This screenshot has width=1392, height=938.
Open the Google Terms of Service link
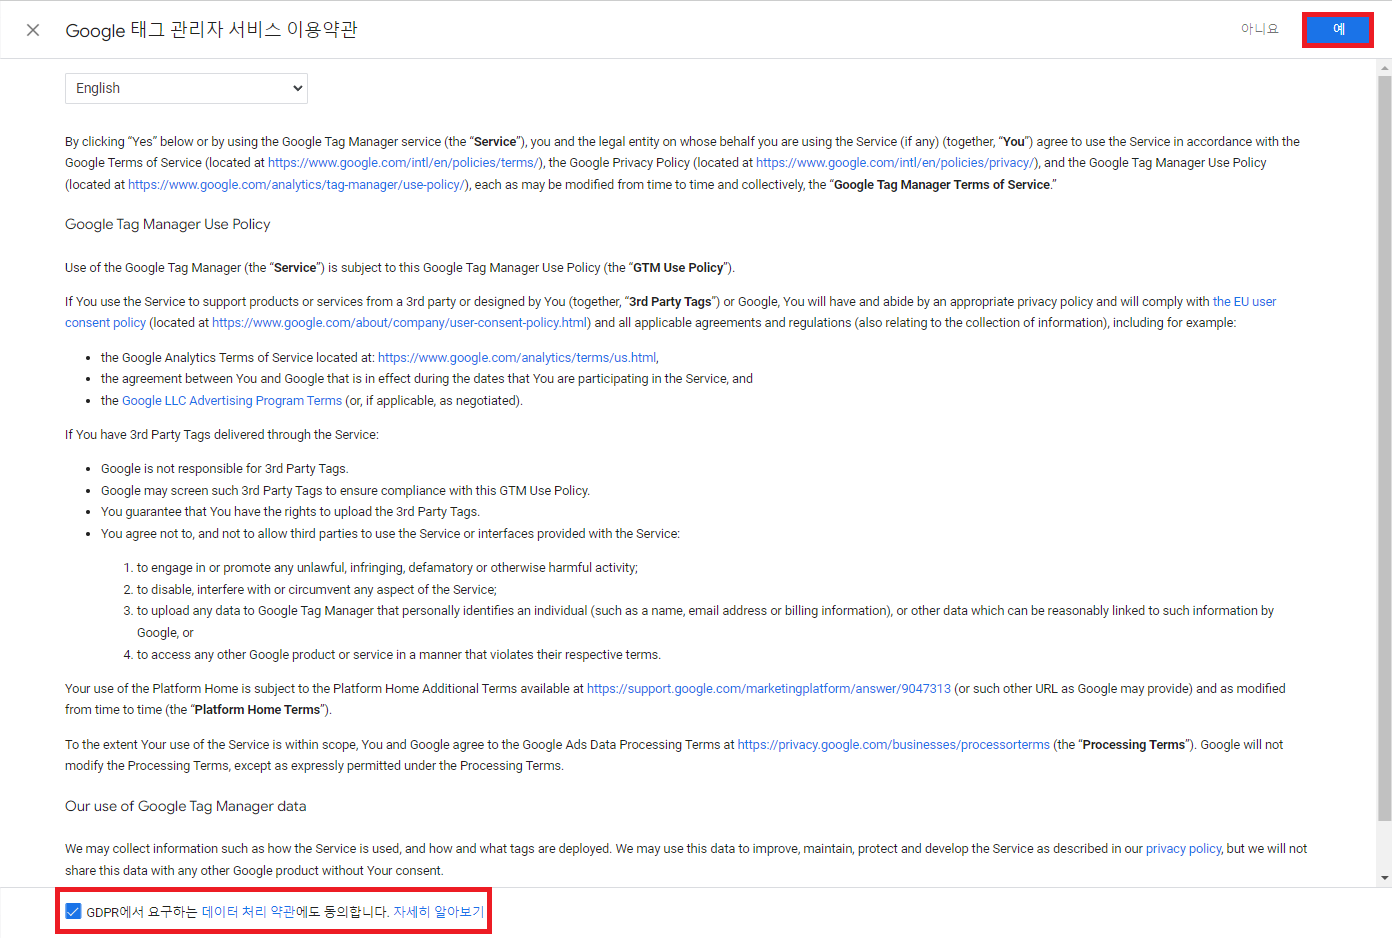point(404,162)
